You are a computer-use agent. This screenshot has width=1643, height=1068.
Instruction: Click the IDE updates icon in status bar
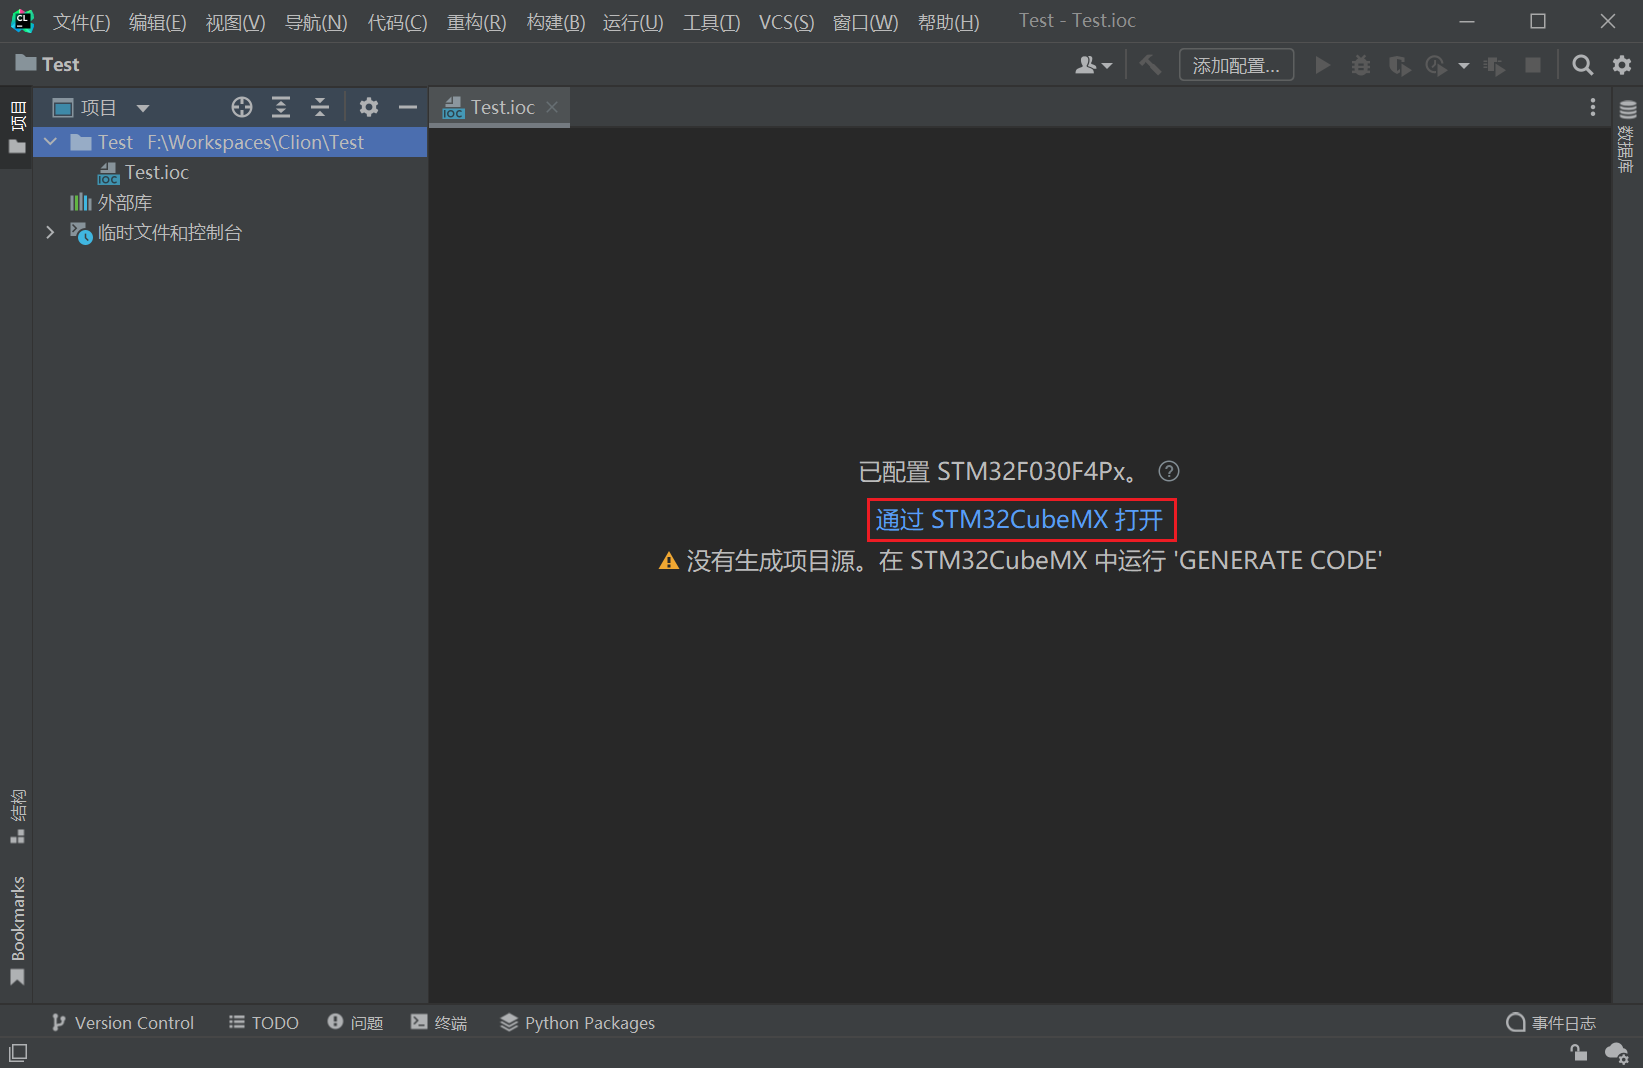tap(1616, 1052)
